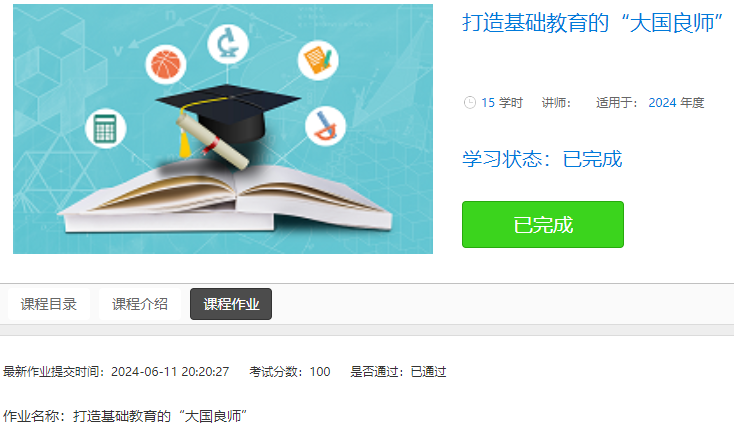734x435 pixels.
Task: Select the 课程作业 tab
Action: [231, 304]
